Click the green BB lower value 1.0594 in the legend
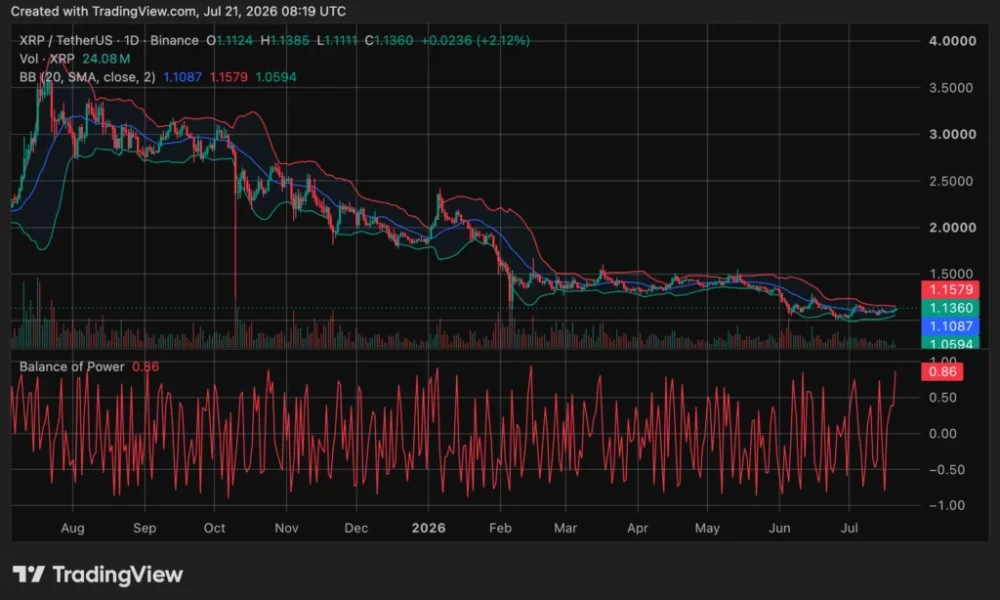Image resolution: width=1000 pixels, height=600 pixels. click(x=276, y=77)
